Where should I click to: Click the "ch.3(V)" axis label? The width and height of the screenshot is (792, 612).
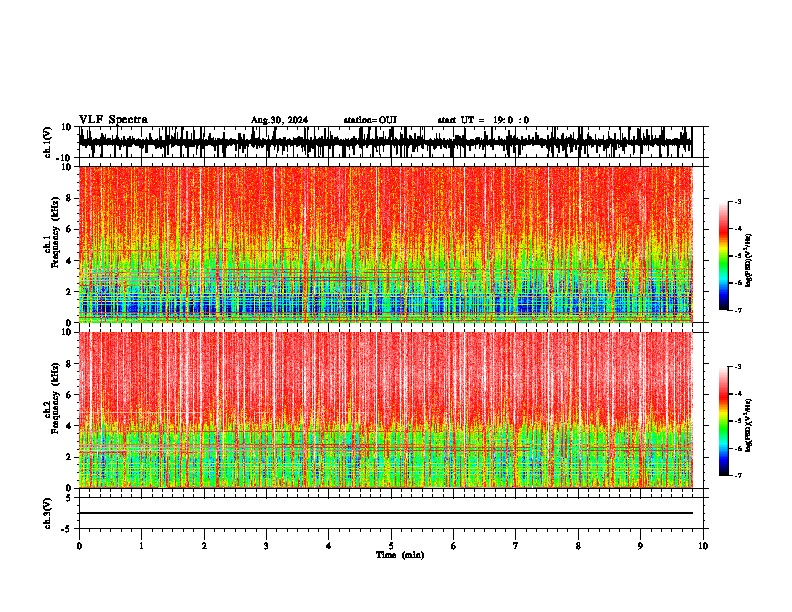[x=48, y=514]
